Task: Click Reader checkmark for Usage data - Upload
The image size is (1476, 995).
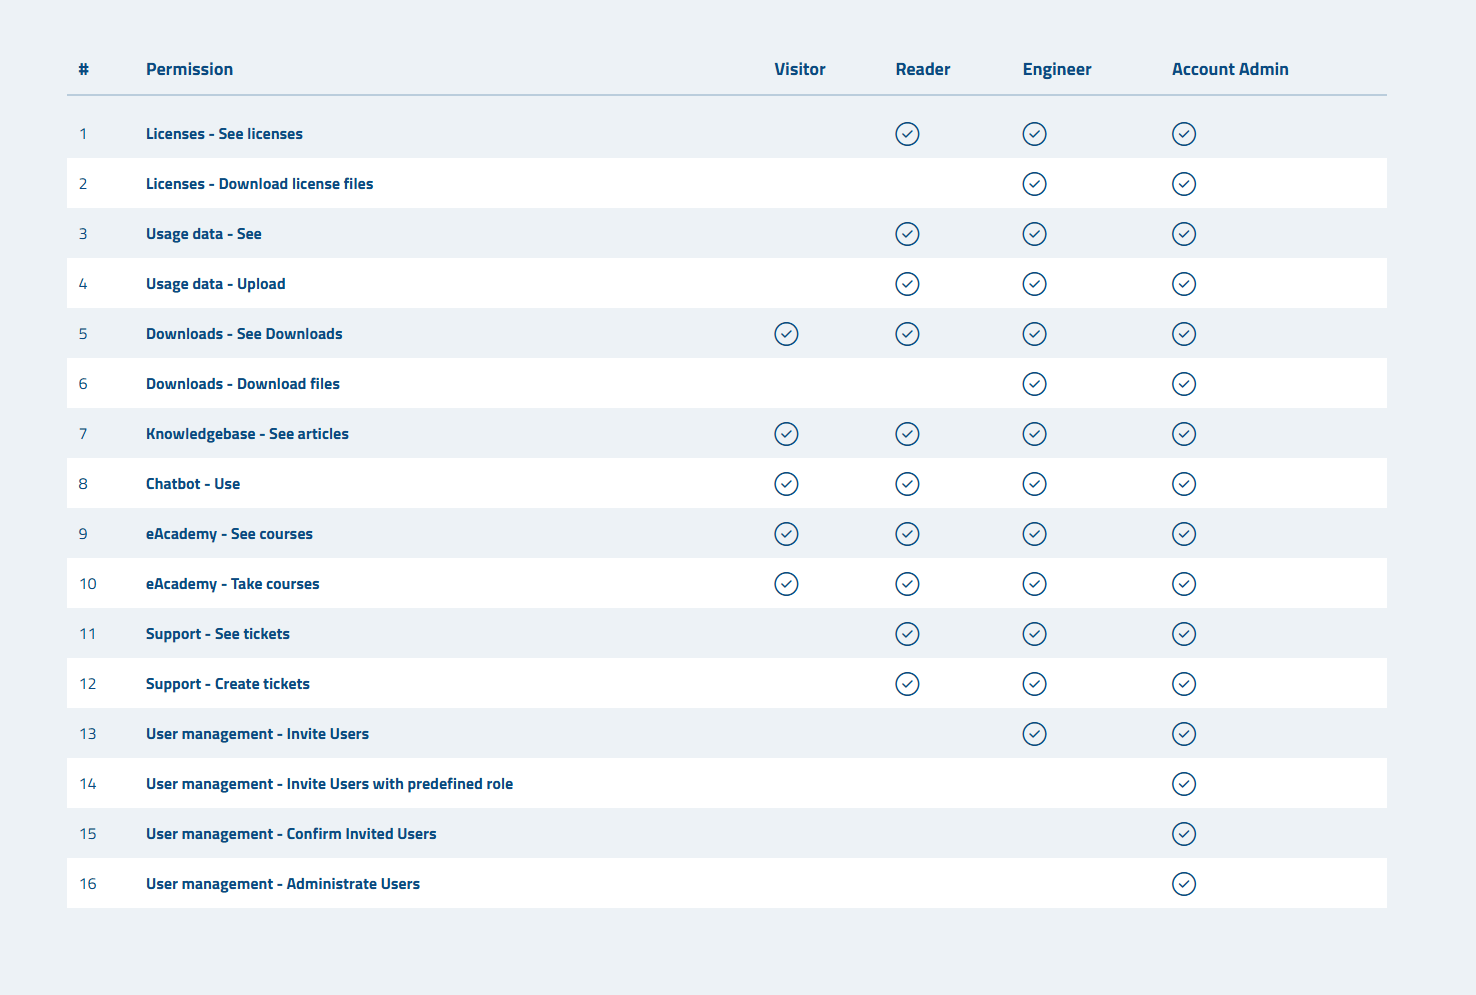Action: click(907, 284)
